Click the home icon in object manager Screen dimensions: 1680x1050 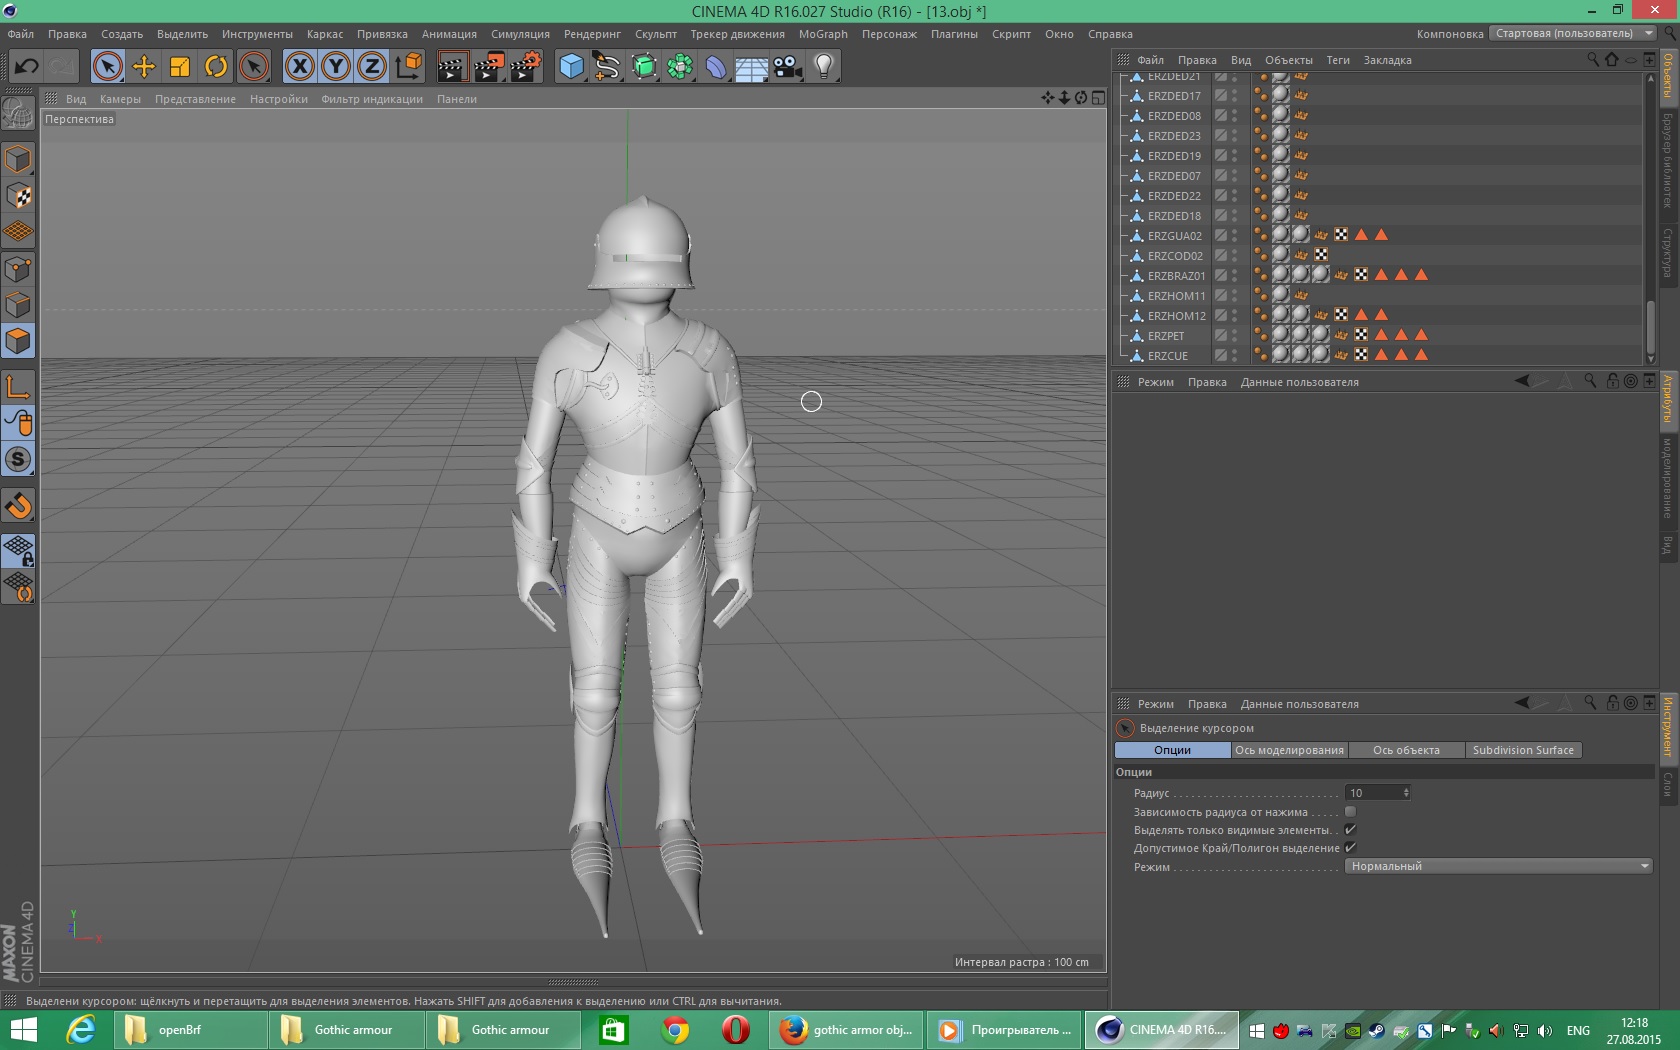coord(1612,59)
